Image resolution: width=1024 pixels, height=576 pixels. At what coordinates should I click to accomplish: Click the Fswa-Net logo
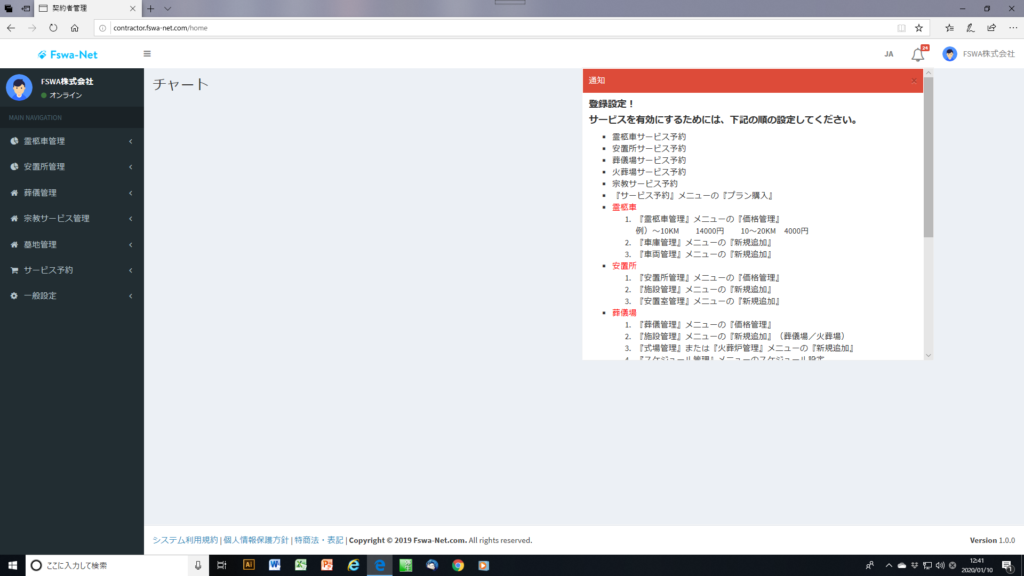pos(67,54)
